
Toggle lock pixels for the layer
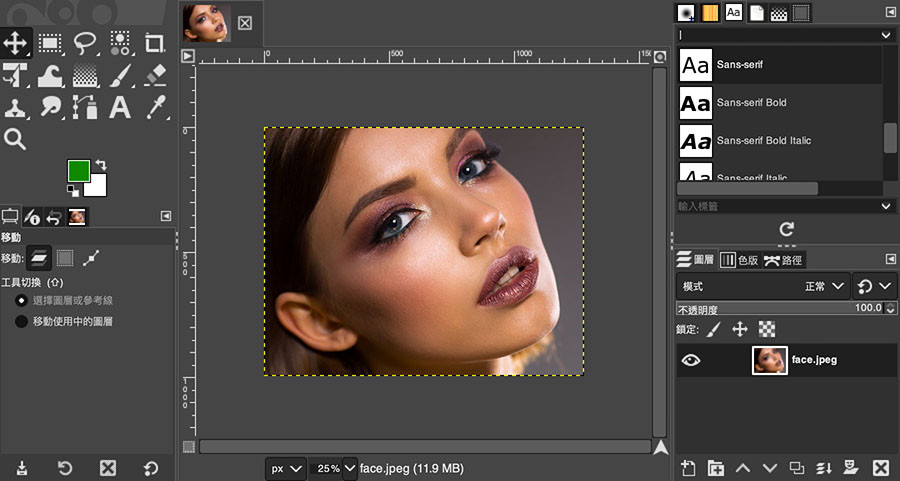click(713, 329)
